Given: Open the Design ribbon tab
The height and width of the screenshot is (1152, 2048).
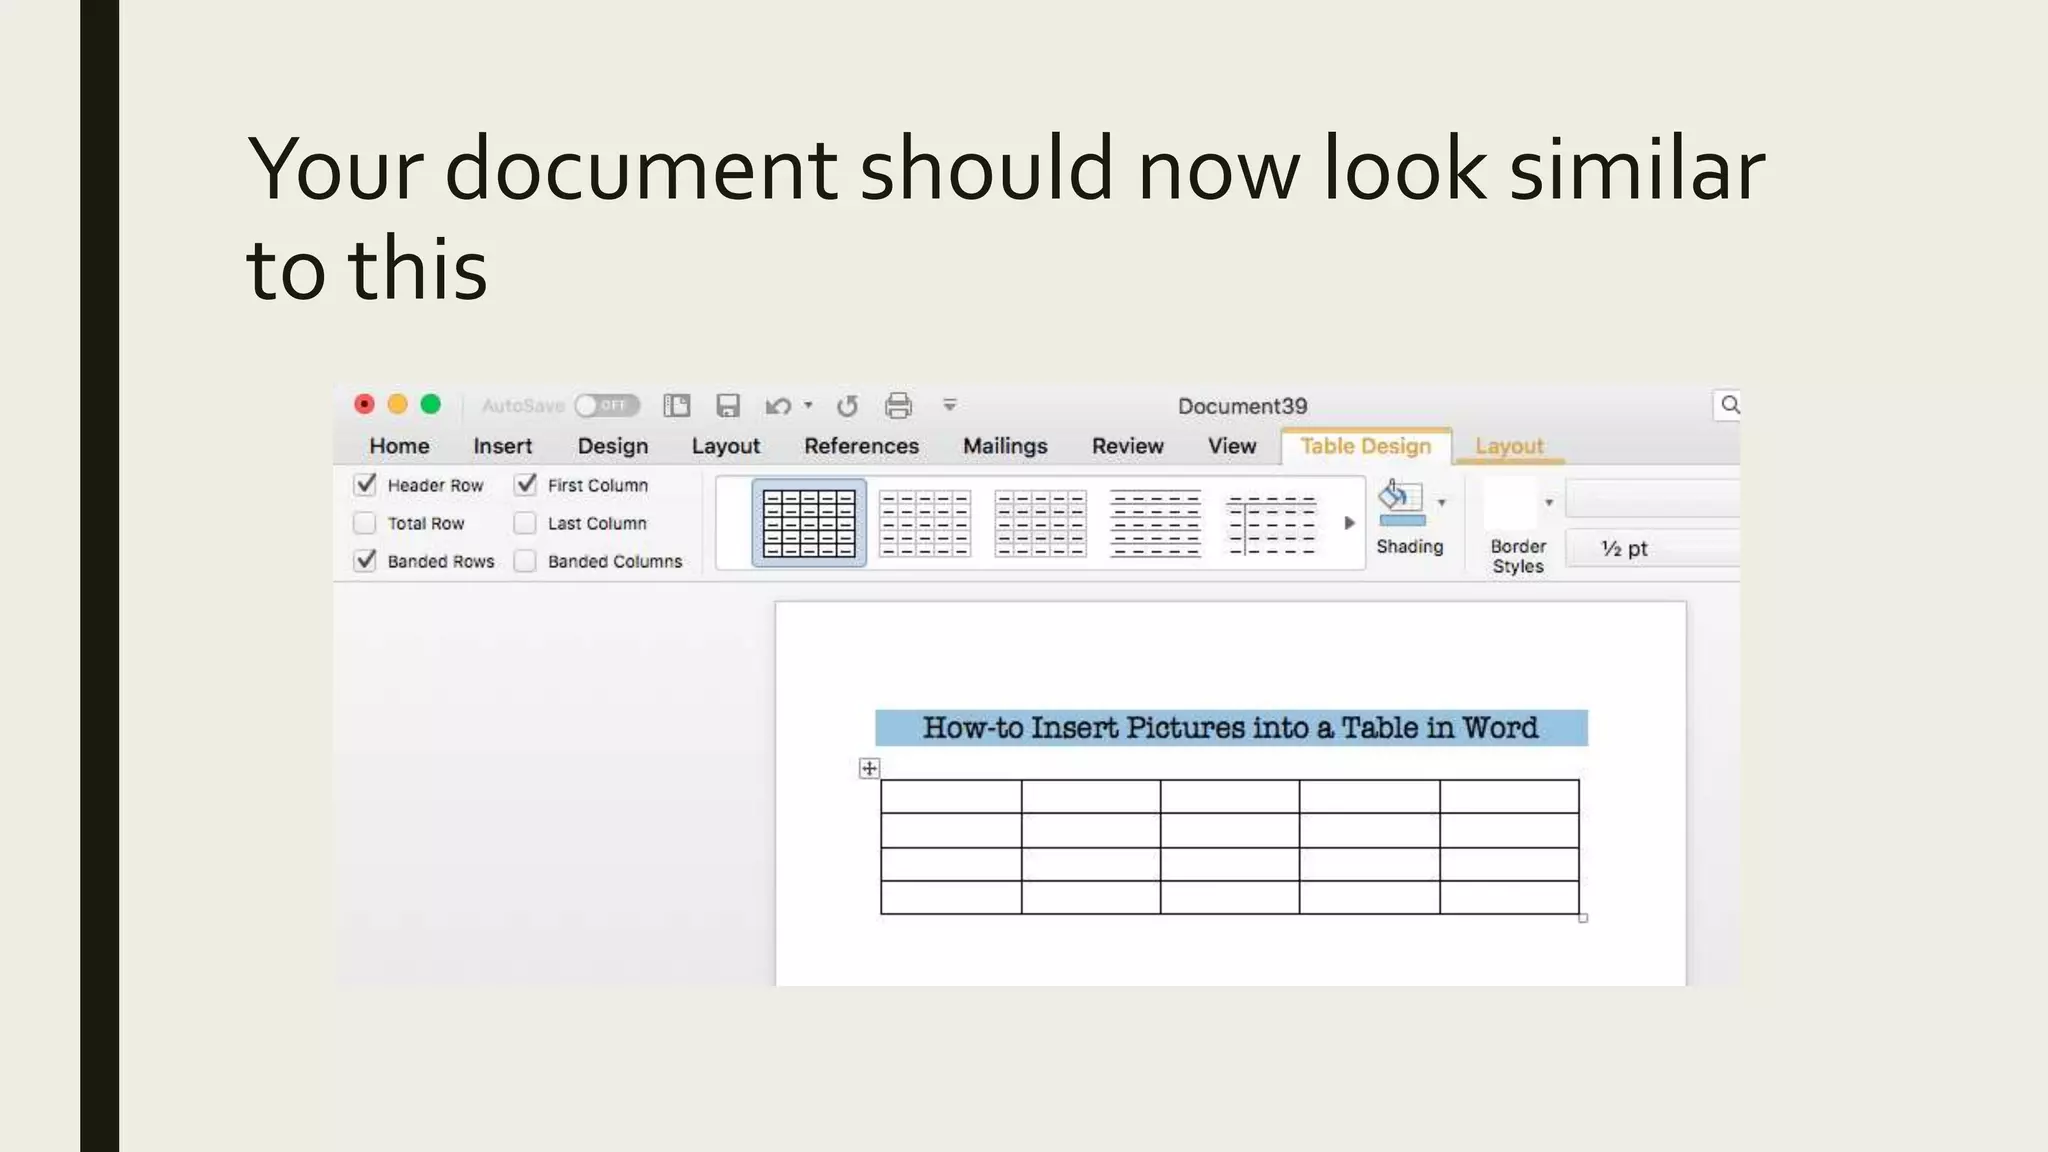Looking at the screenshot, I should pyautogui.click(x=613, y=446).
